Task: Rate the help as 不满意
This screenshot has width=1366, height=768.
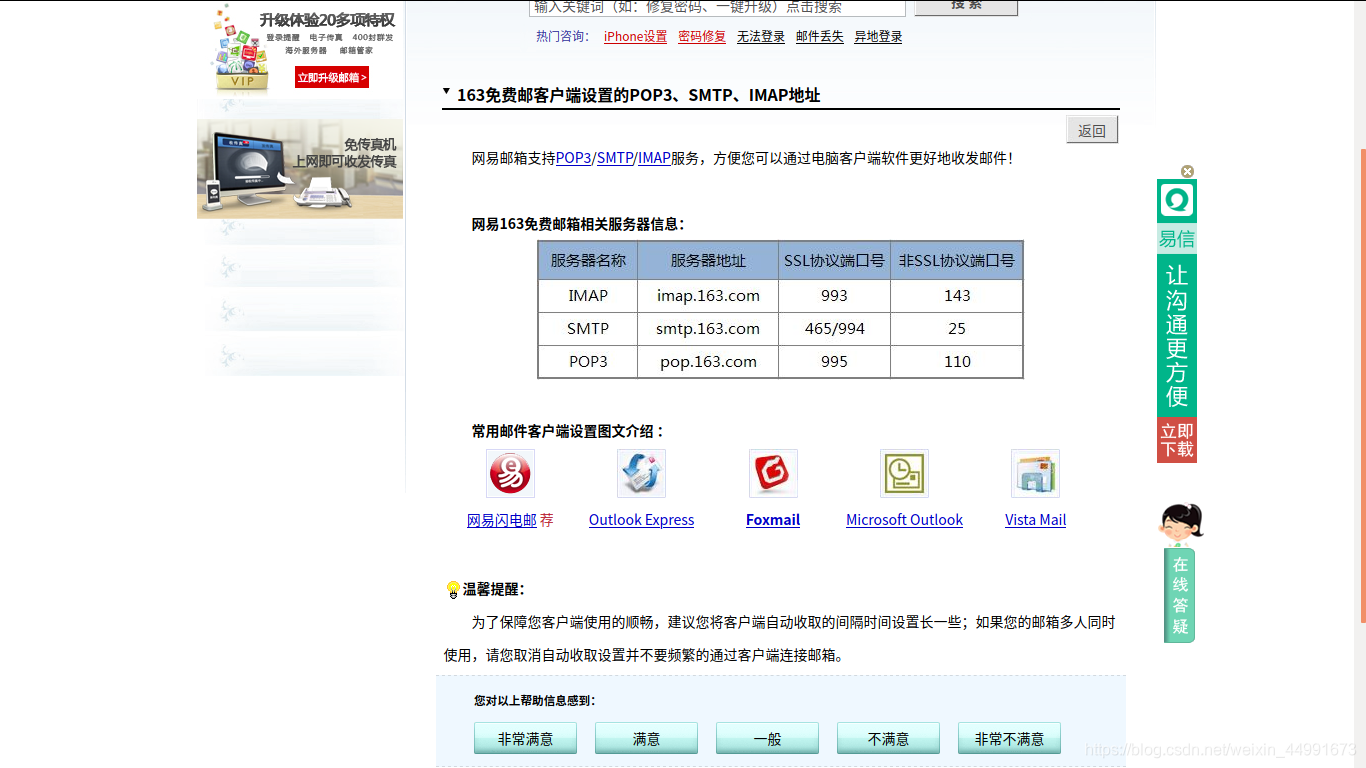Action: [888, 738]
